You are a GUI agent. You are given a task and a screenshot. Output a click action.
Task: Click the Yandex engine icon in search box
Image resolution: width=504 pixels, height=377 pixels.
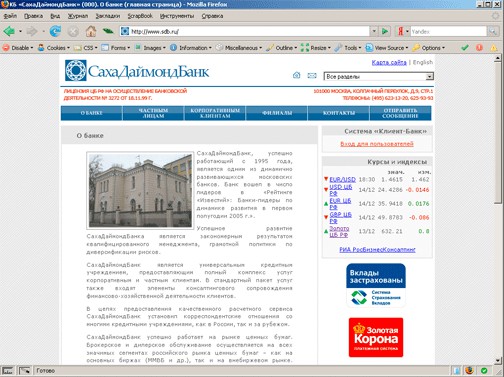pos(401,31)
